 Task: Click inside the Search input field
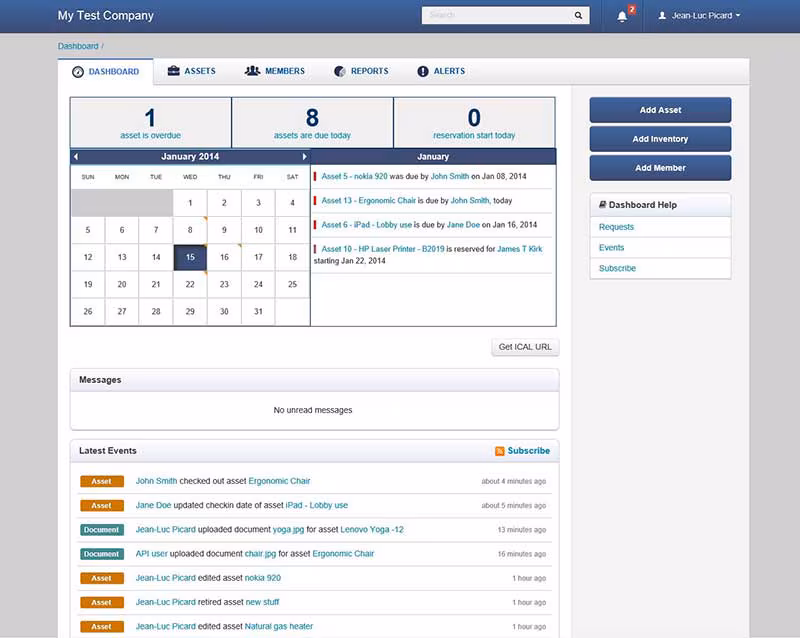click(495, 15)
